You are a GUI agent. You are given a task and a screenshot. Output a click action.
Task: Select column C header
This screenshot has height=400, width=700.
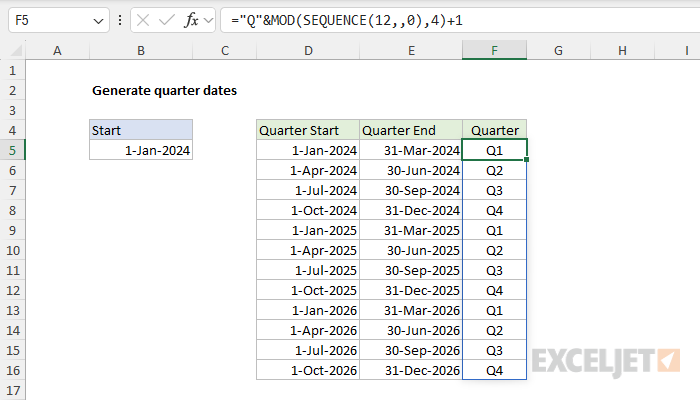(x=225, y=50)
